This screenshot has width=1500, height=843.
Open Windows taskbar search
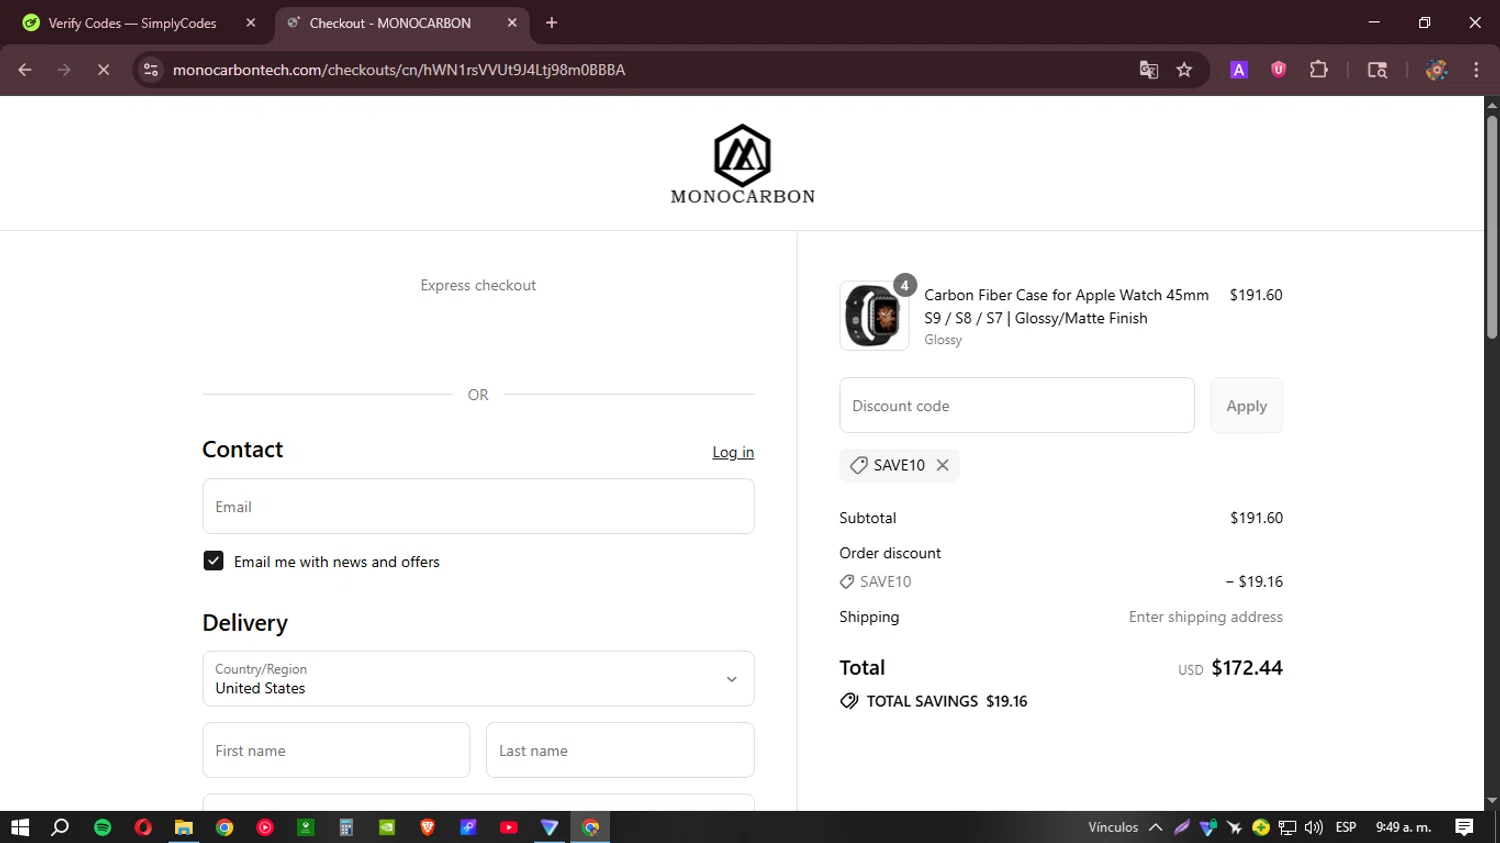(60, 827)
